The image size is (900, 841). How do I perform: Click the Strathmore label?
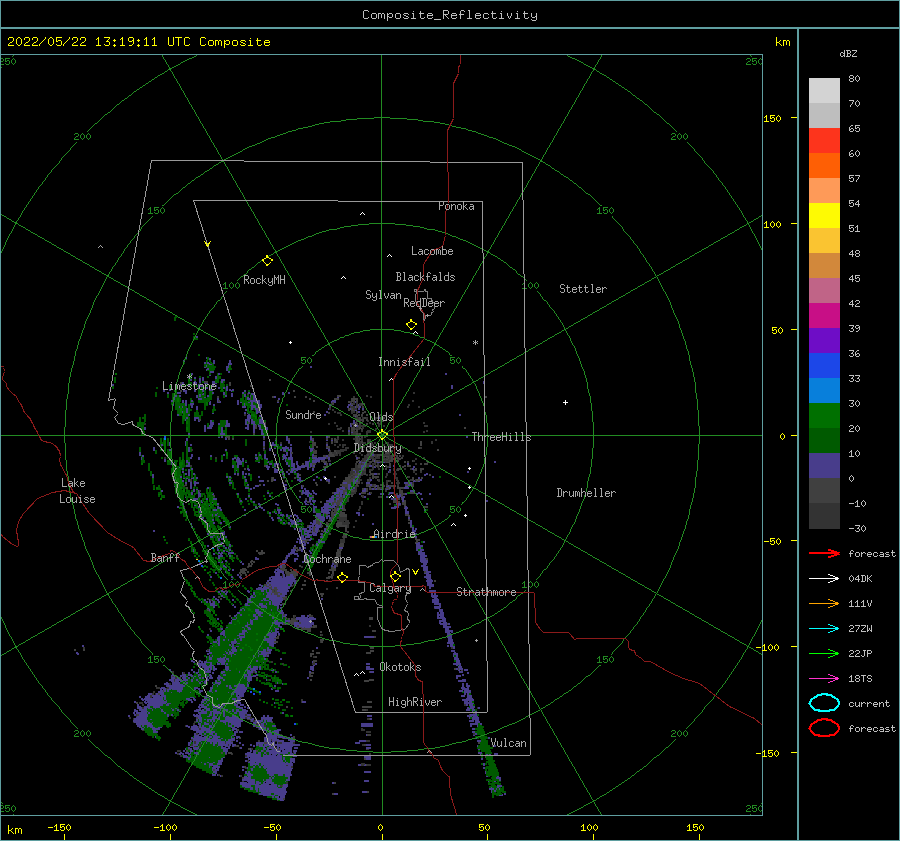(486, 592)
